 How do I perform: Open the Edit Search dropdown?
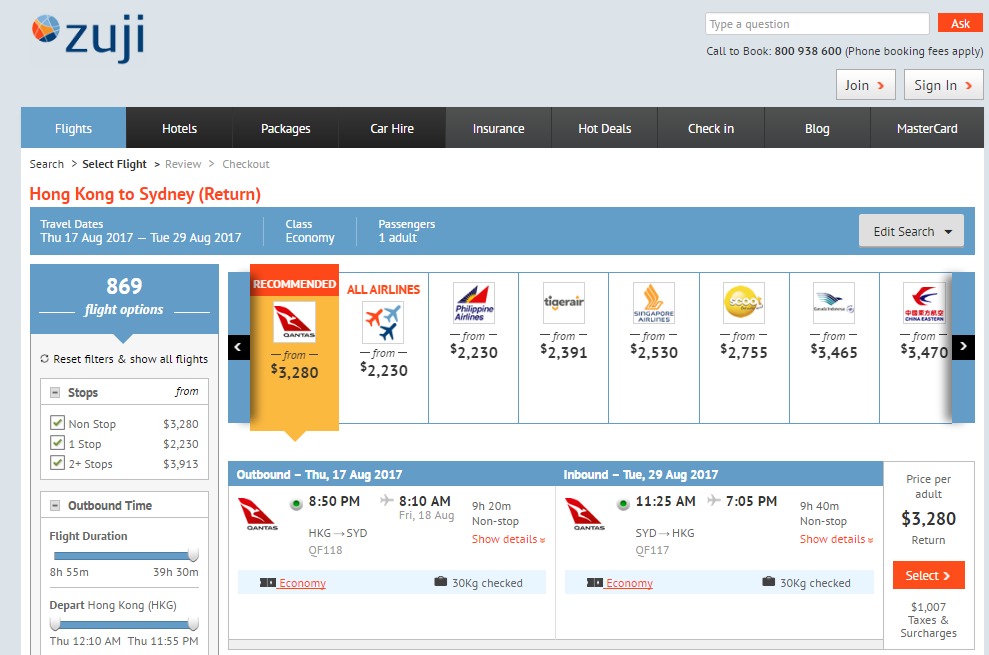[911, 231]
